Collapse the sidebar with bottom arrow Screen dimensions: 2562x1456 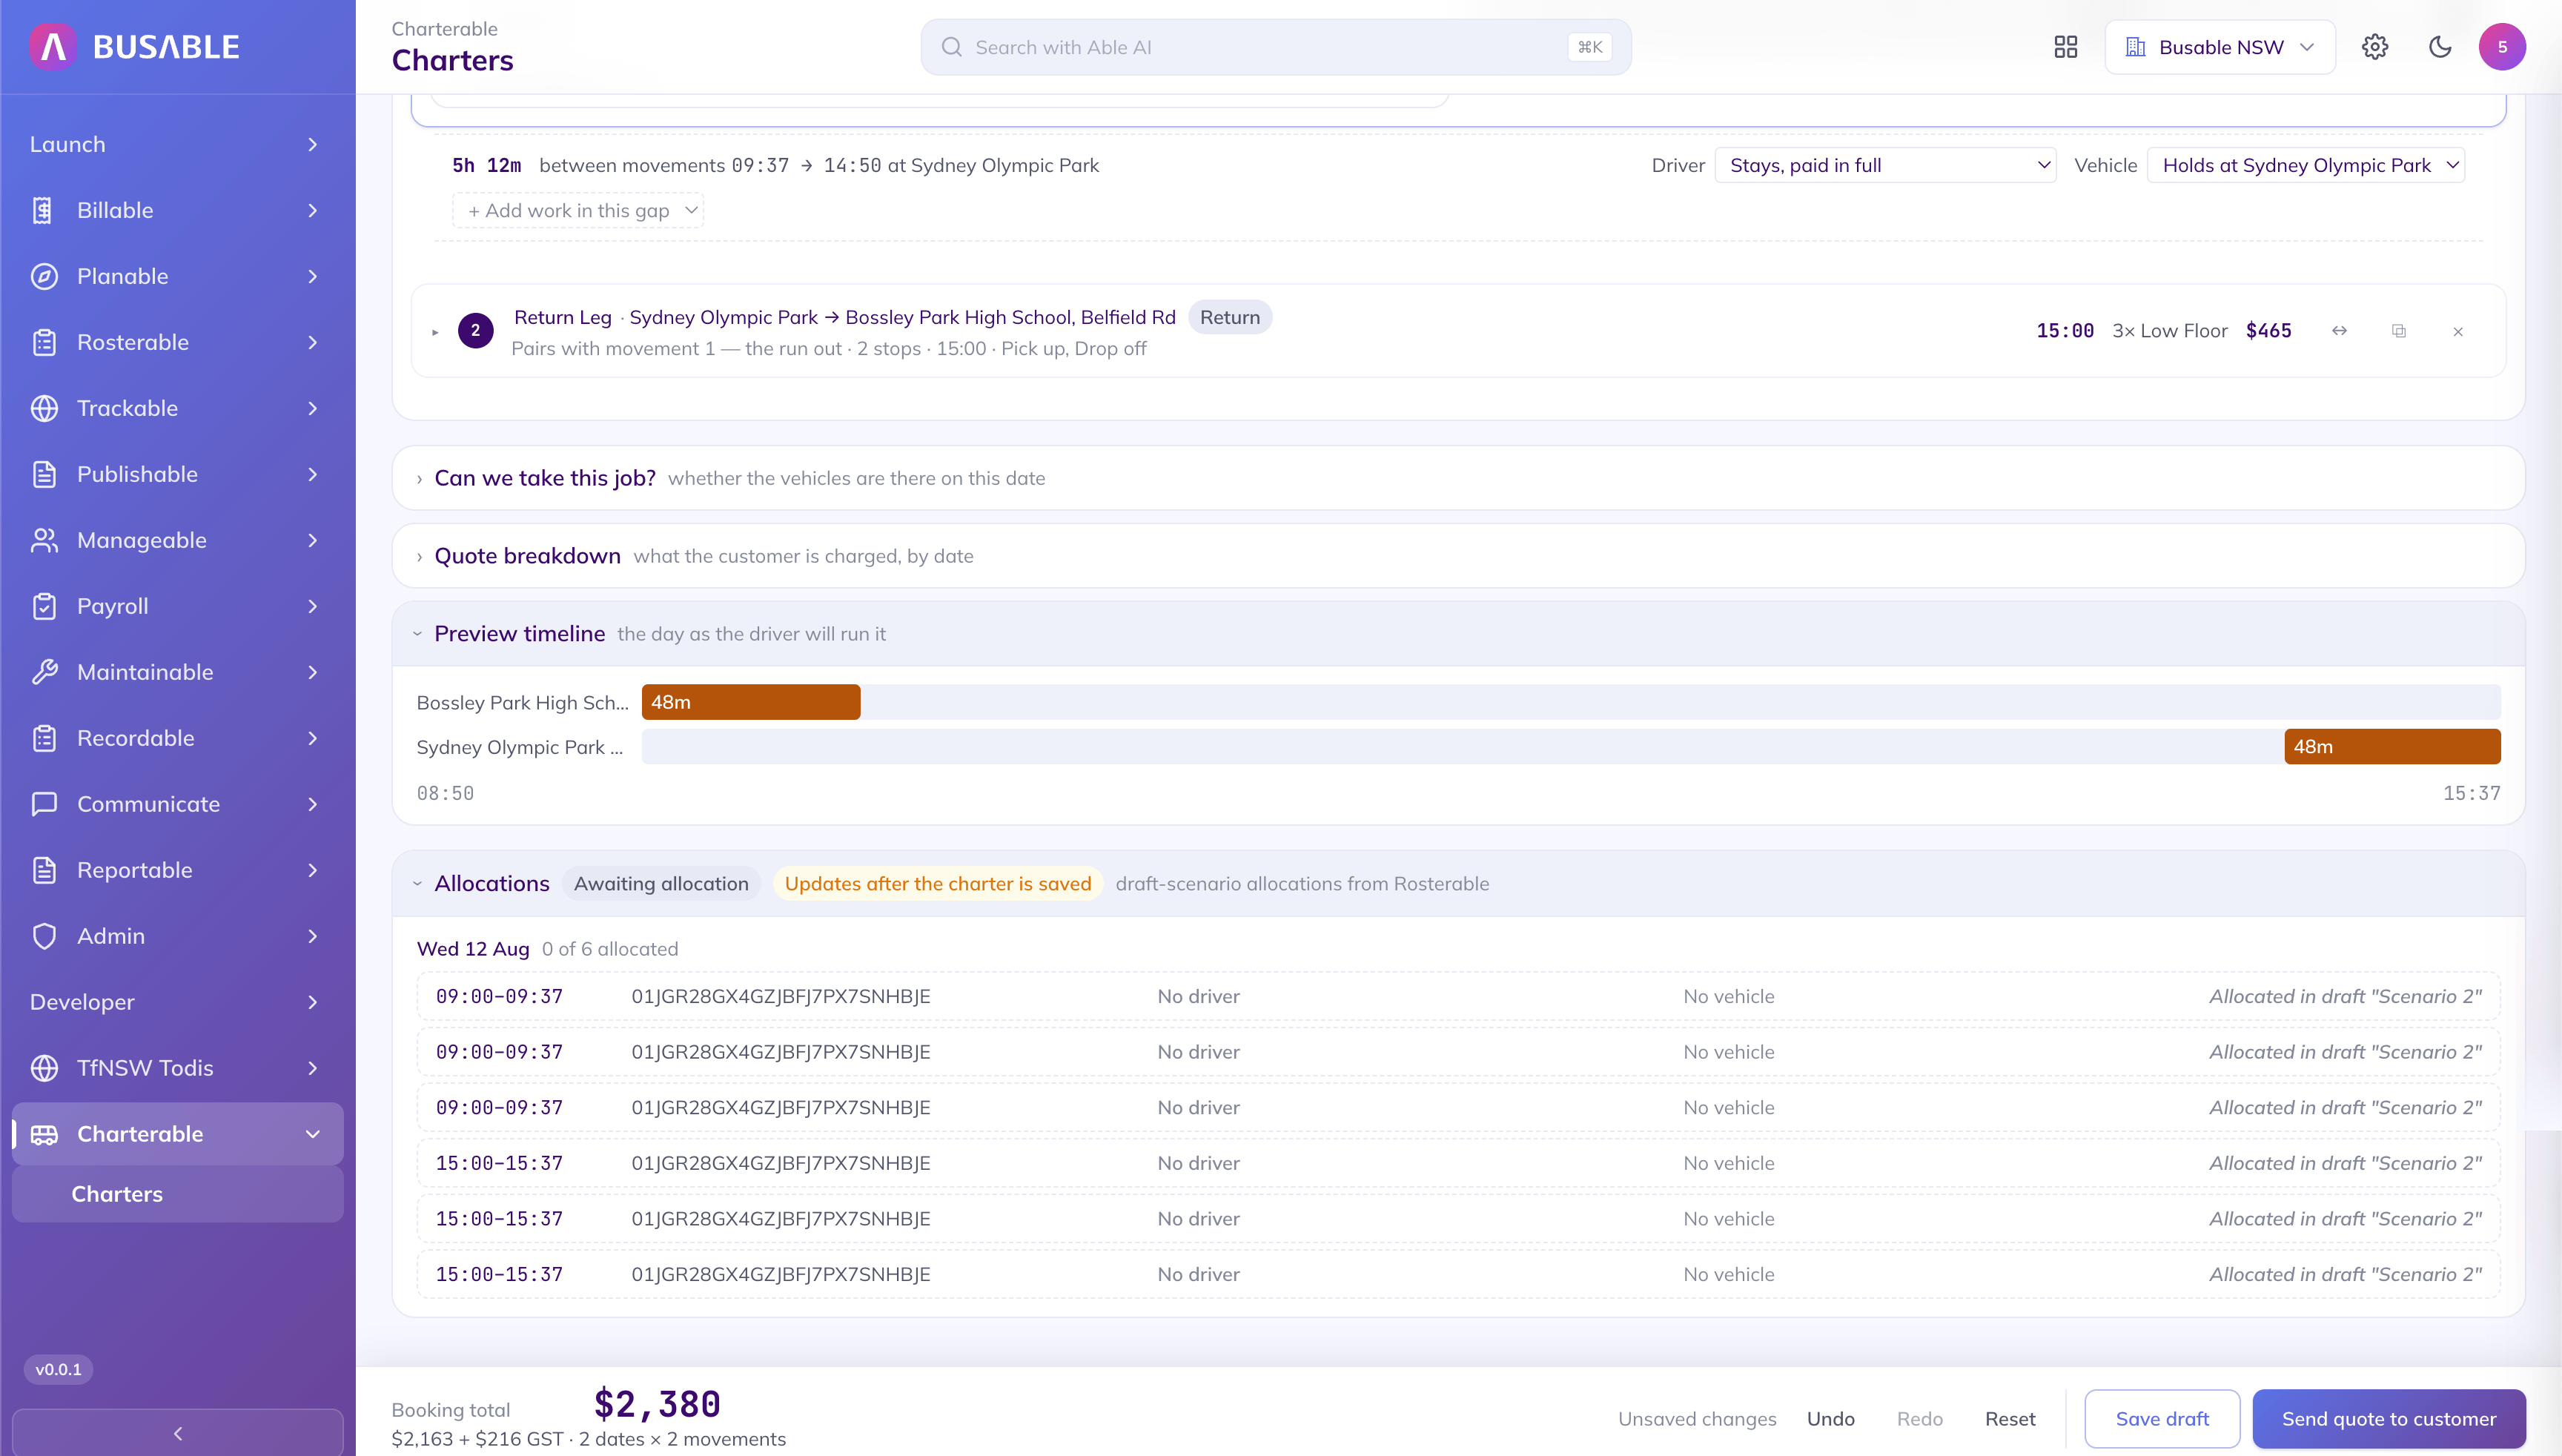(x=177, y=1433)
